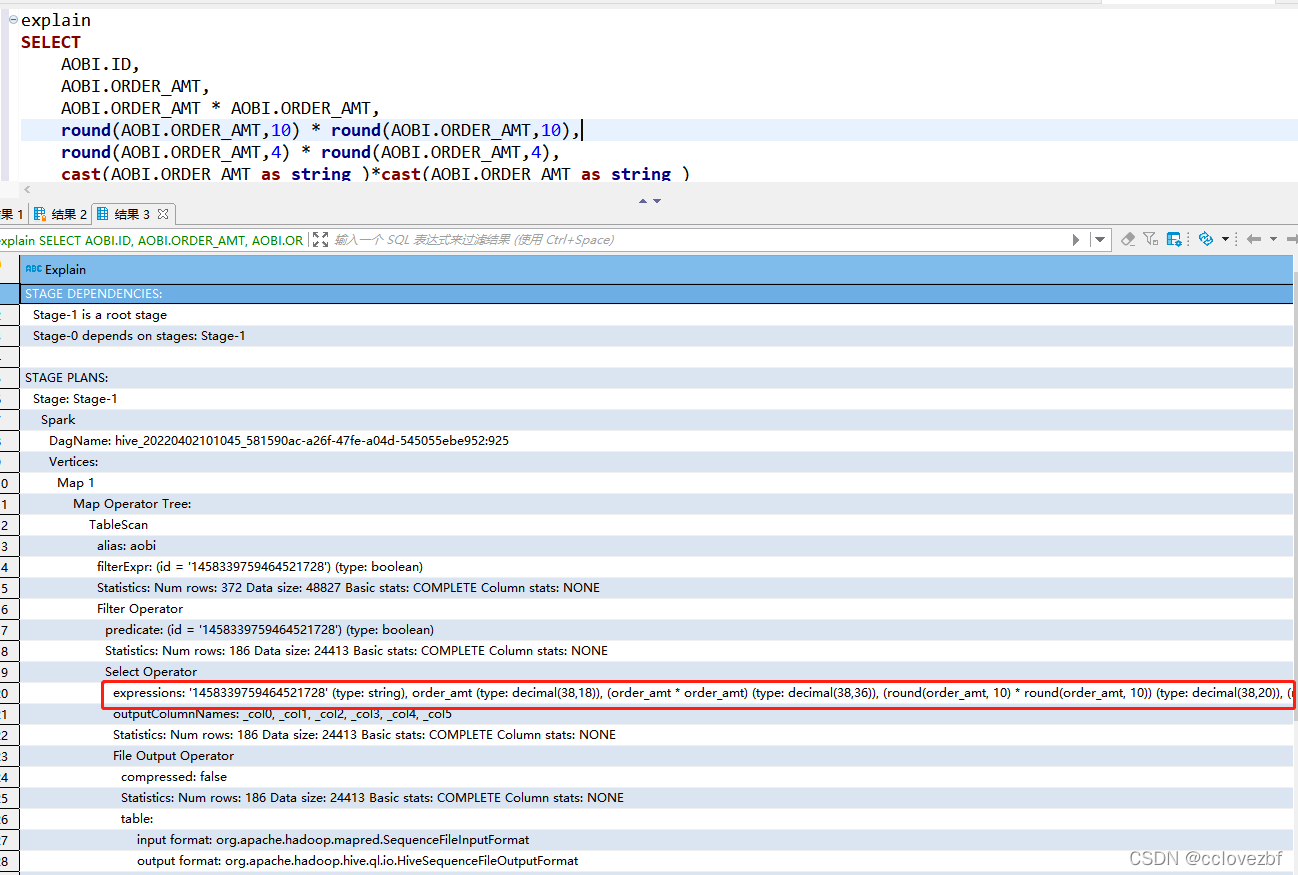Open the back-navigation history dropdown arrow
This screenshot has width=1298, height=875.
[1273, 239]
